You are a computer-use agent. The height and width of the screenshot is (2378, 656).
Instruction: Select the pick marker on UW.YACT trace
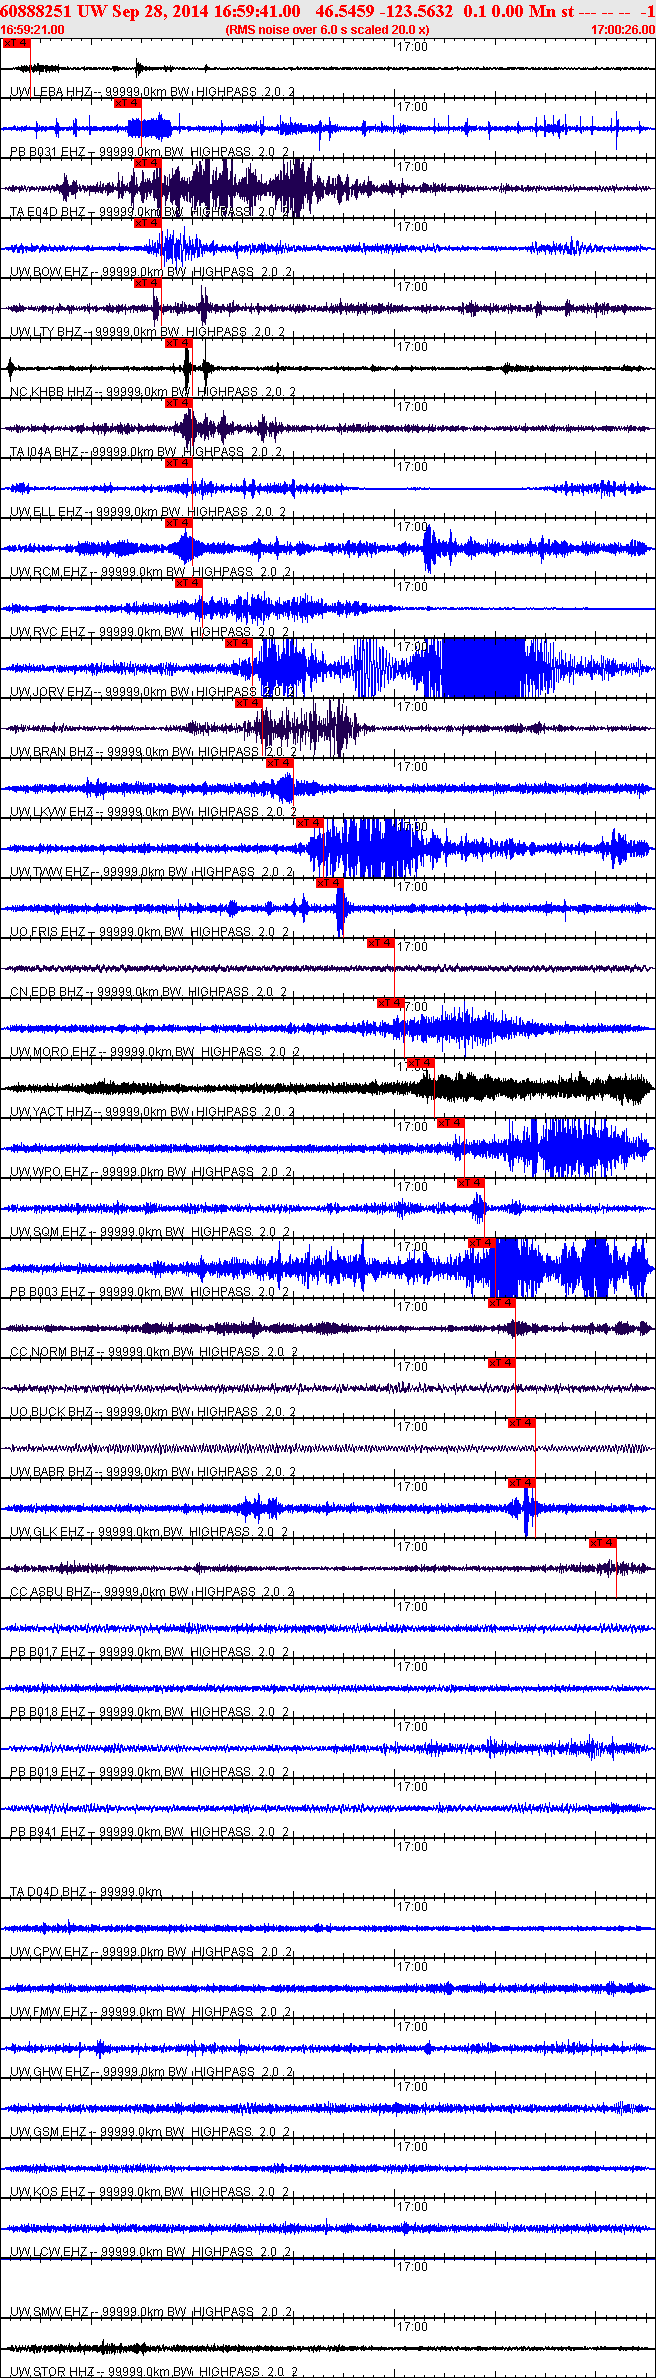(421, 1063)
